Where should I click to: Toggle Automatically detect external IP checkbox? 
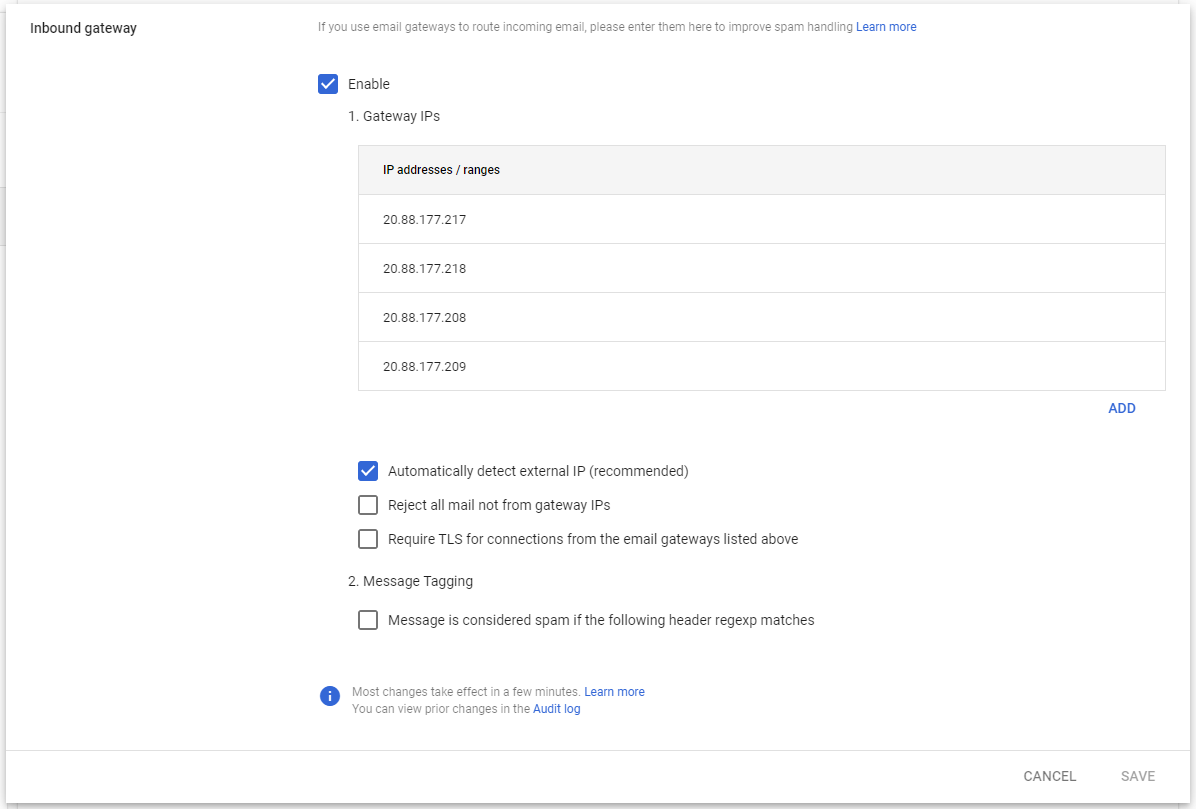pos(368,471)
